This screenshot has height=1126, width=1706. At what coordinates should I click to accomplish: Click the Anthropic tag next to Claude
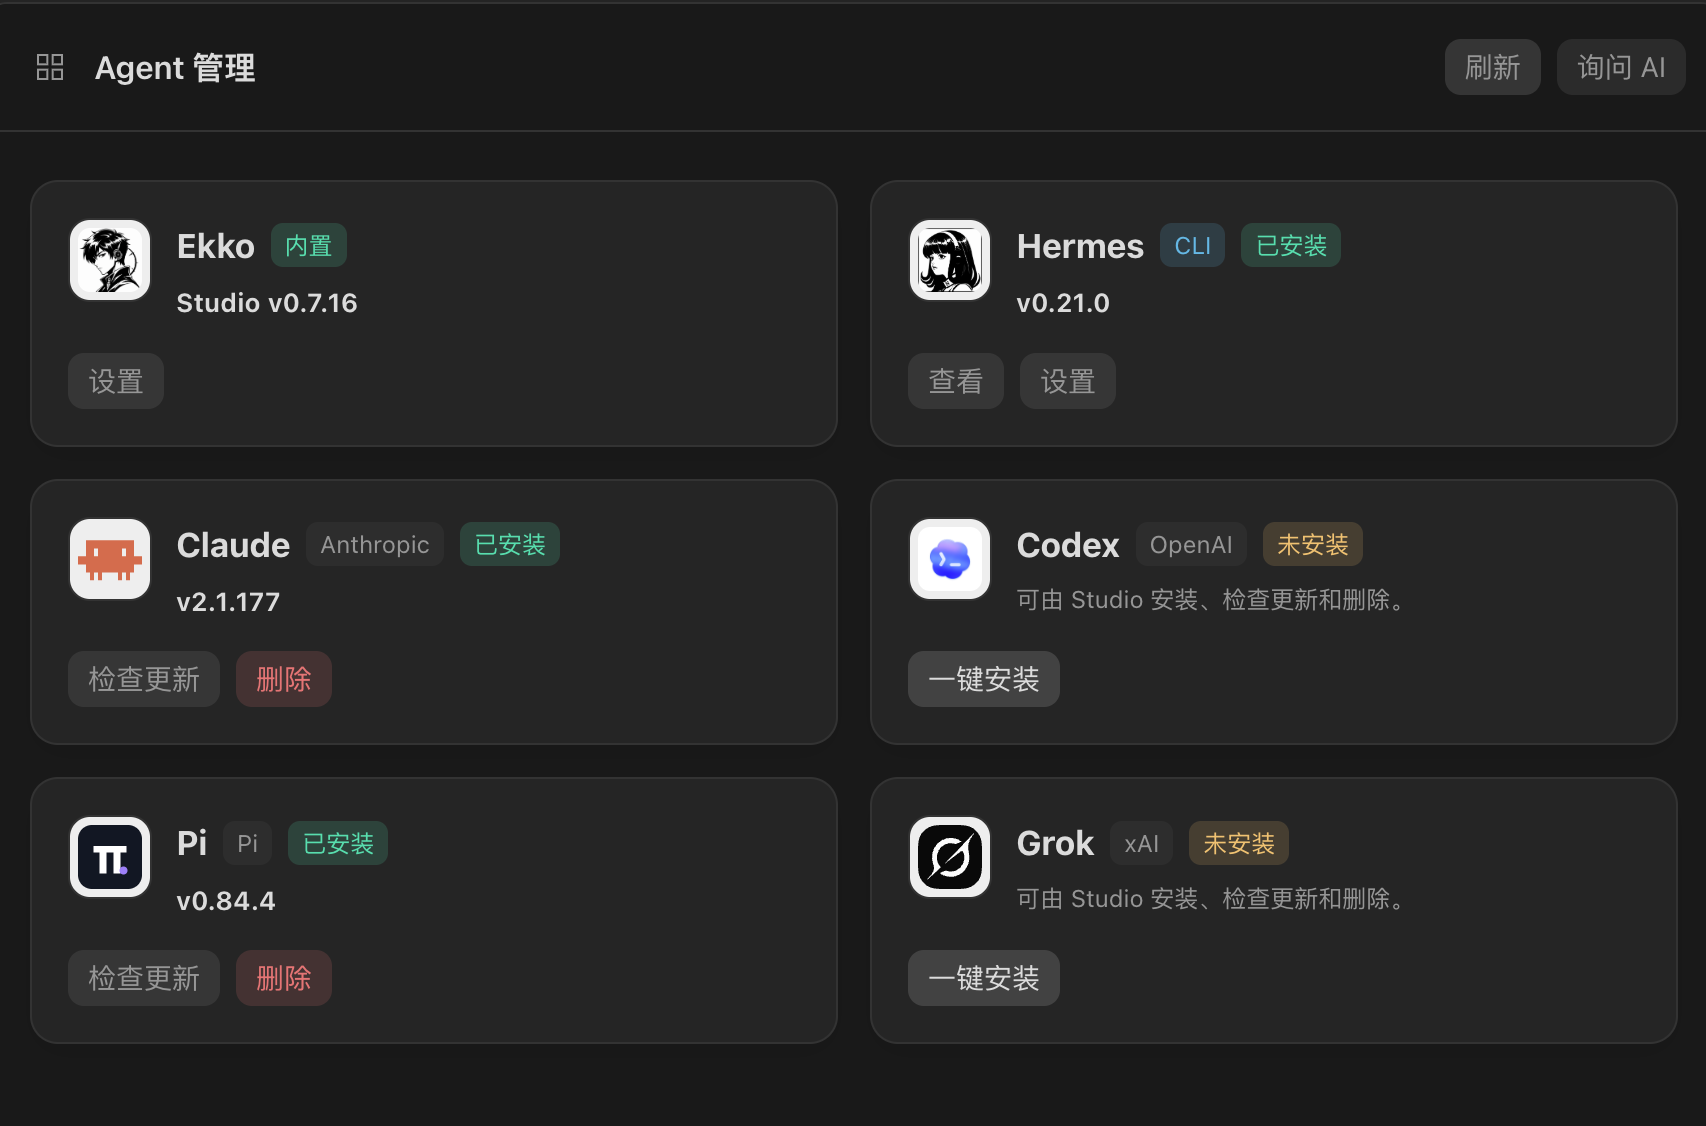pos(375,544)
